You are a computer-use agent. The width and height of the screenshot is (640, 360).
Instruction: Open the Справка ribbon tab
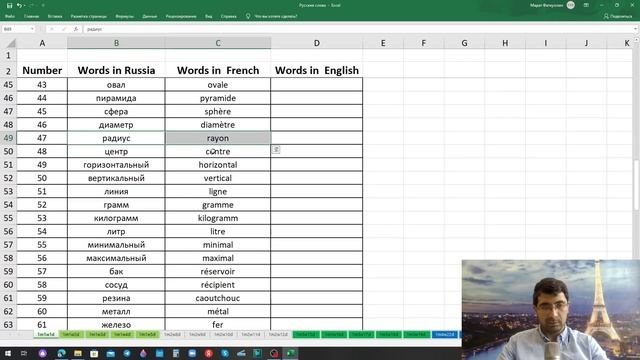[x=229, y=16]
